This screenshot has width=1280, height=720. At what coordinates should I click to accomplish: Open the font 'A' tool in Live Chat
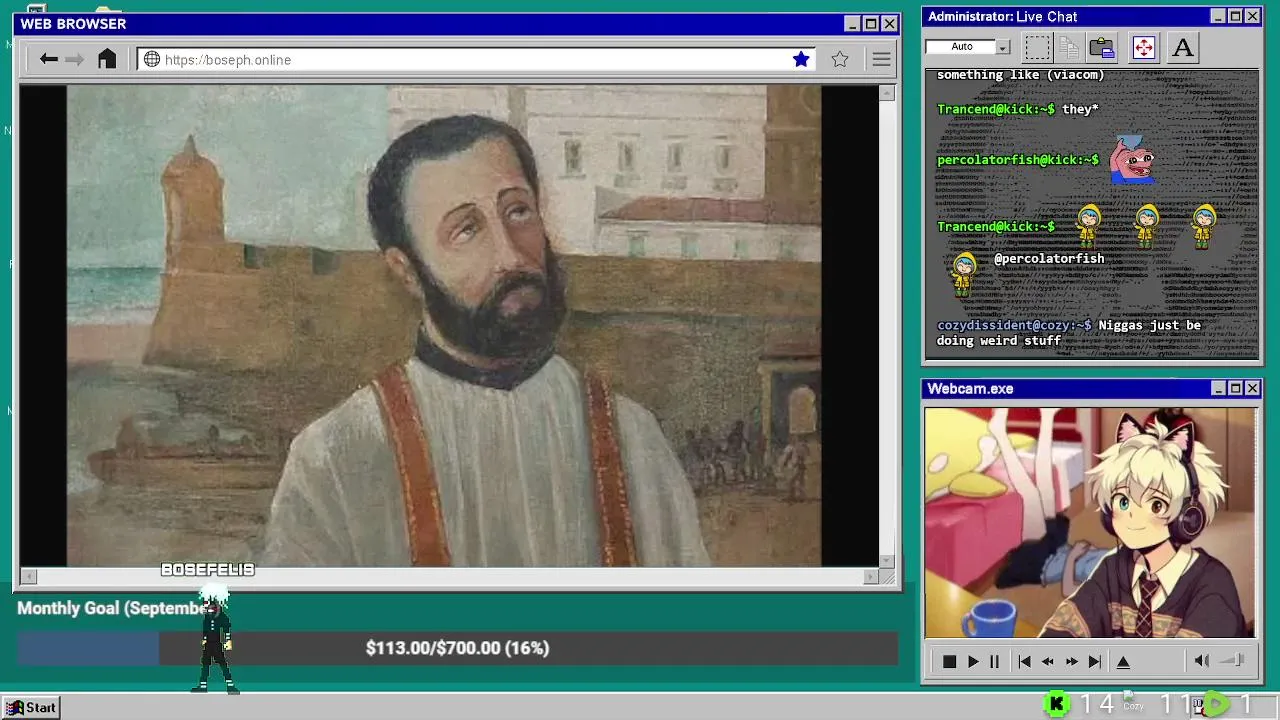coord(1183,47)
